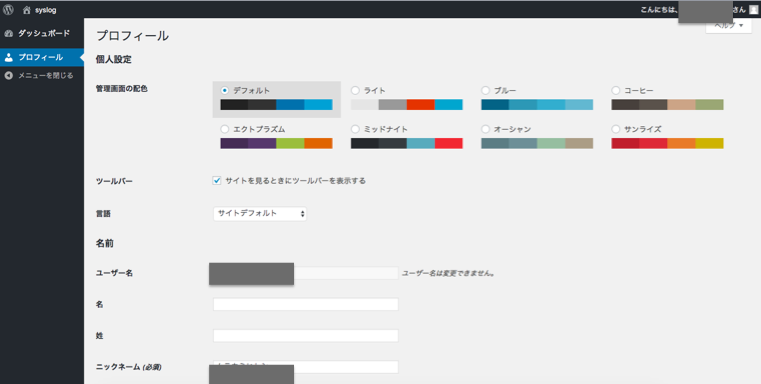The width and height of the screenshot is (761, 384).
Task: Click the 名 first name input field
Action: 306,304
